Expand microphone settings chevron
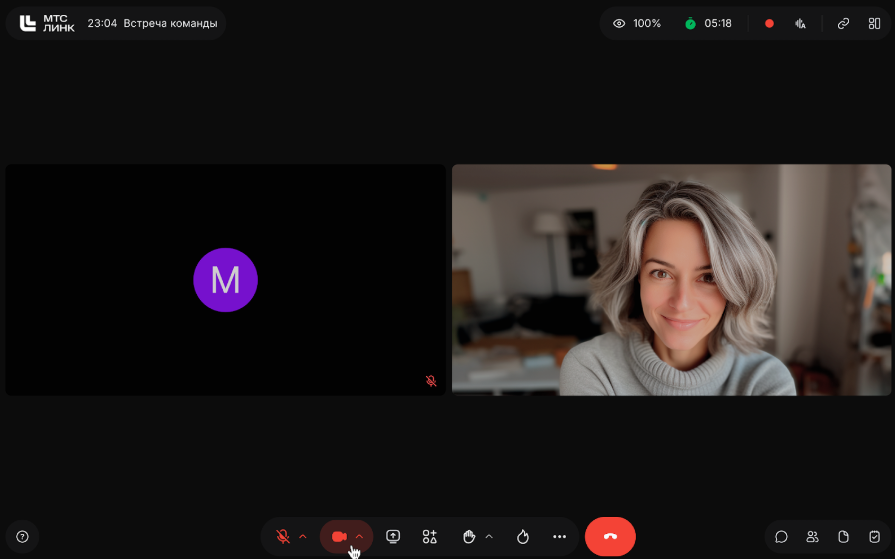Viewport: 895px width, 559px height. [303, 537]
